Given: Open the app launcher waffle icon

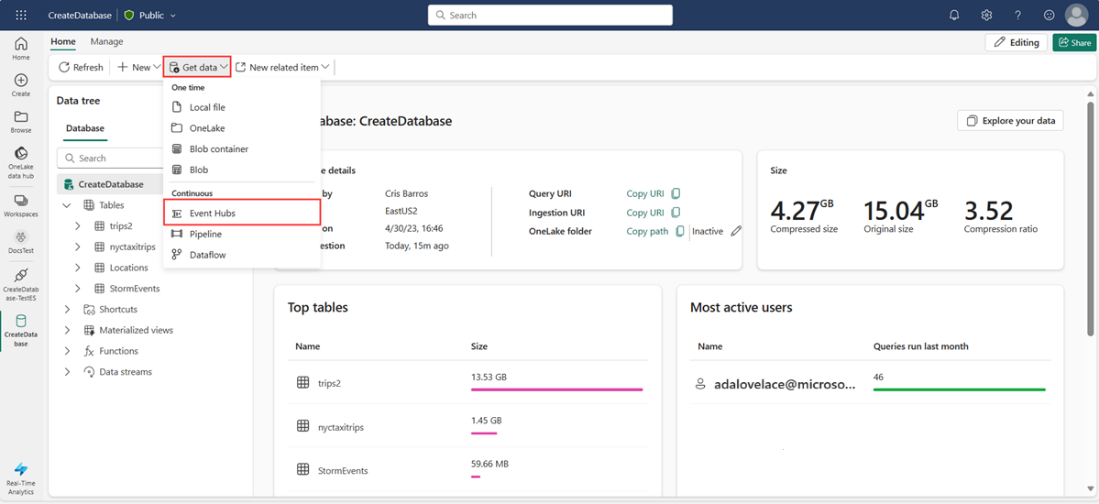Looking at the screenshot, I should (x=21, y=15).
